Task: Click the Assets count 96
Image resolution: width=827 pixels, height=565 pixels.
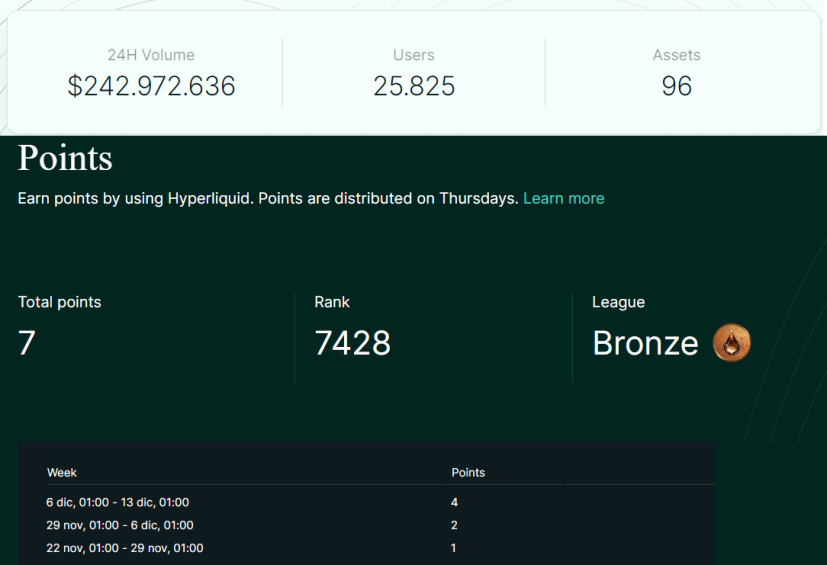Action: (x=677, y=86)
